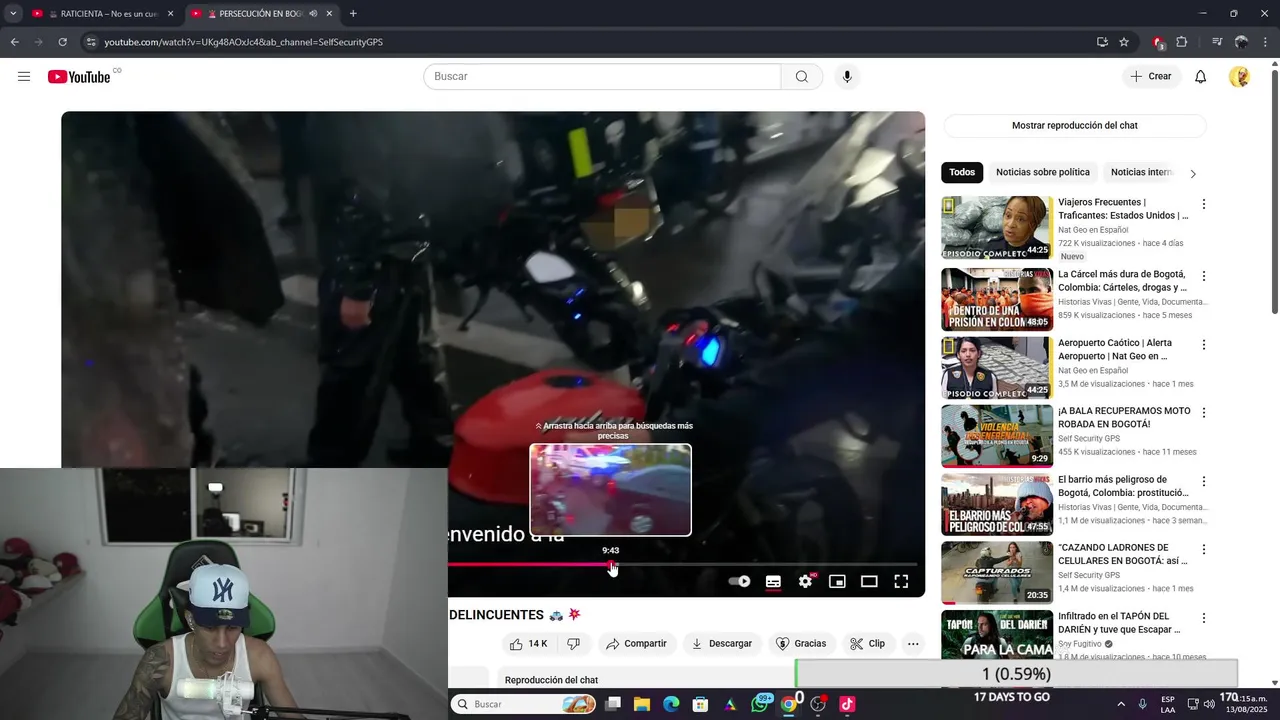Open options for the Viajeros Frecuentes video
This screenshot has height=720, width=1280.
point(1203,204)
